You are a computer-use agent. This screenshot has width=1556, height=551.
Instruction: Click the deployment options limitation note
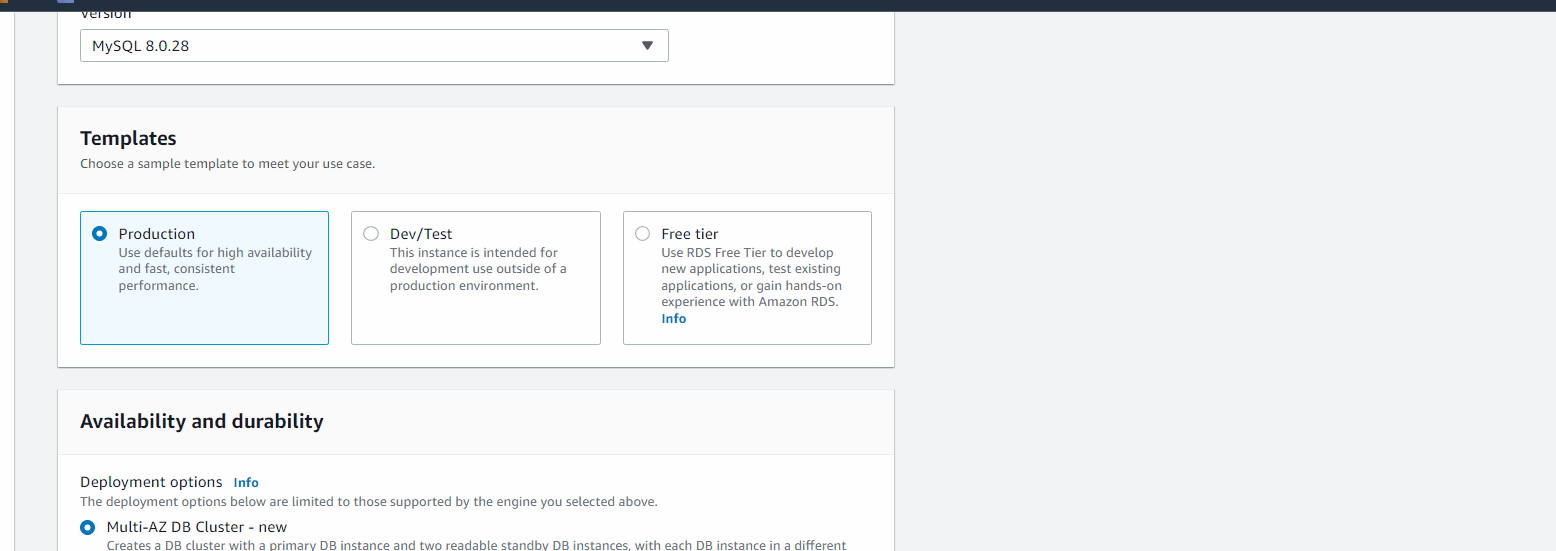(x=369, y=502)
